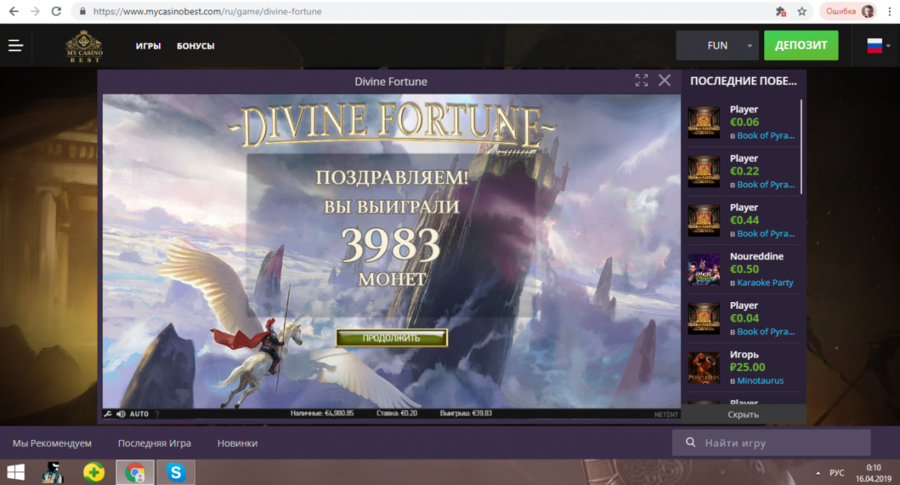Mute the game sound speaker icon

pyautogui.click(x=121, y=414)
